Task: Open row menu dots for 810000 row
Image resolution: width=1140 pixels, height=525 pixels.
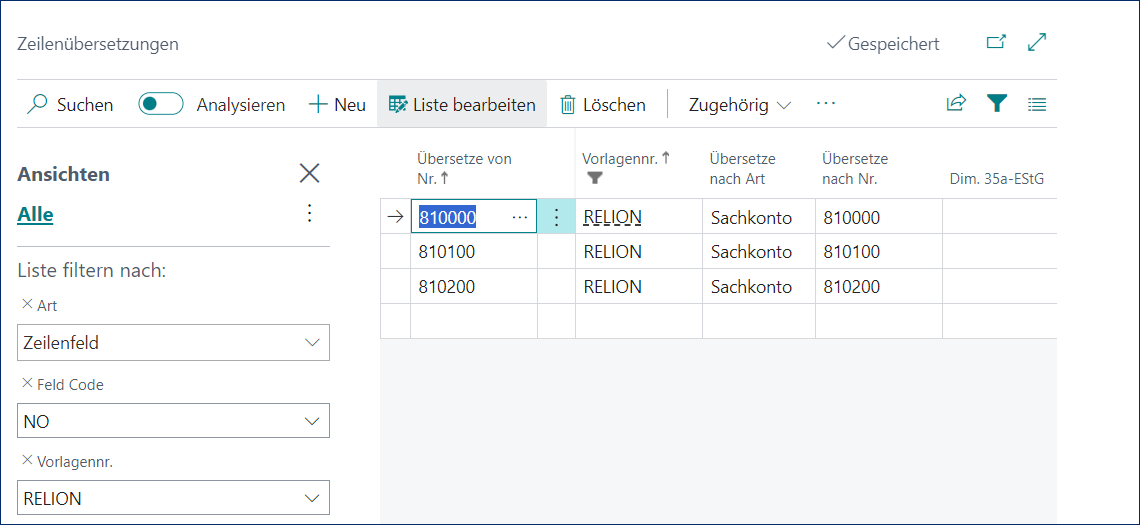Action: click(556, 217)
